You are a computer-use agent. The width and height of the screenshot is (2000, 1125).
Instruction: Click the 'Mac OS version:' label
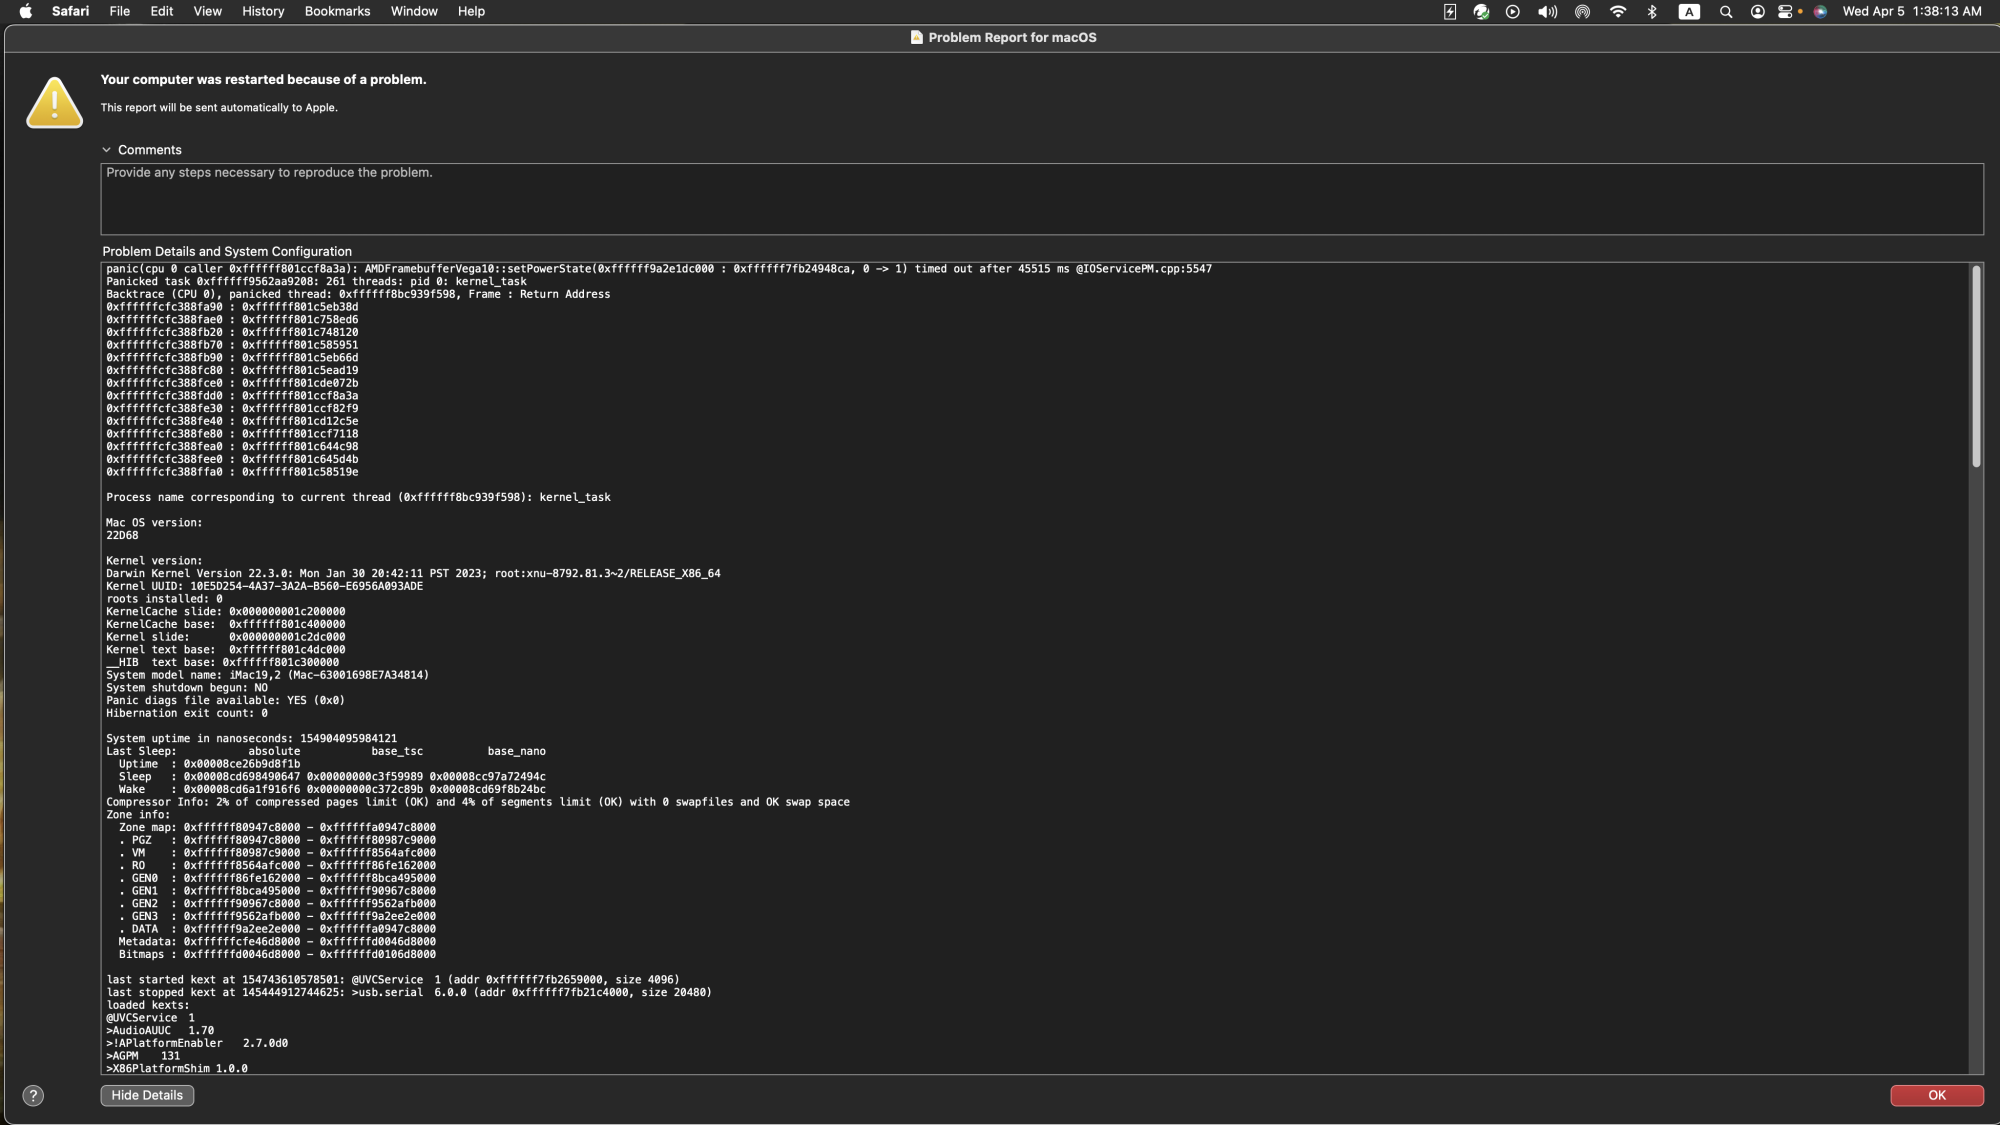click(154, 523)
